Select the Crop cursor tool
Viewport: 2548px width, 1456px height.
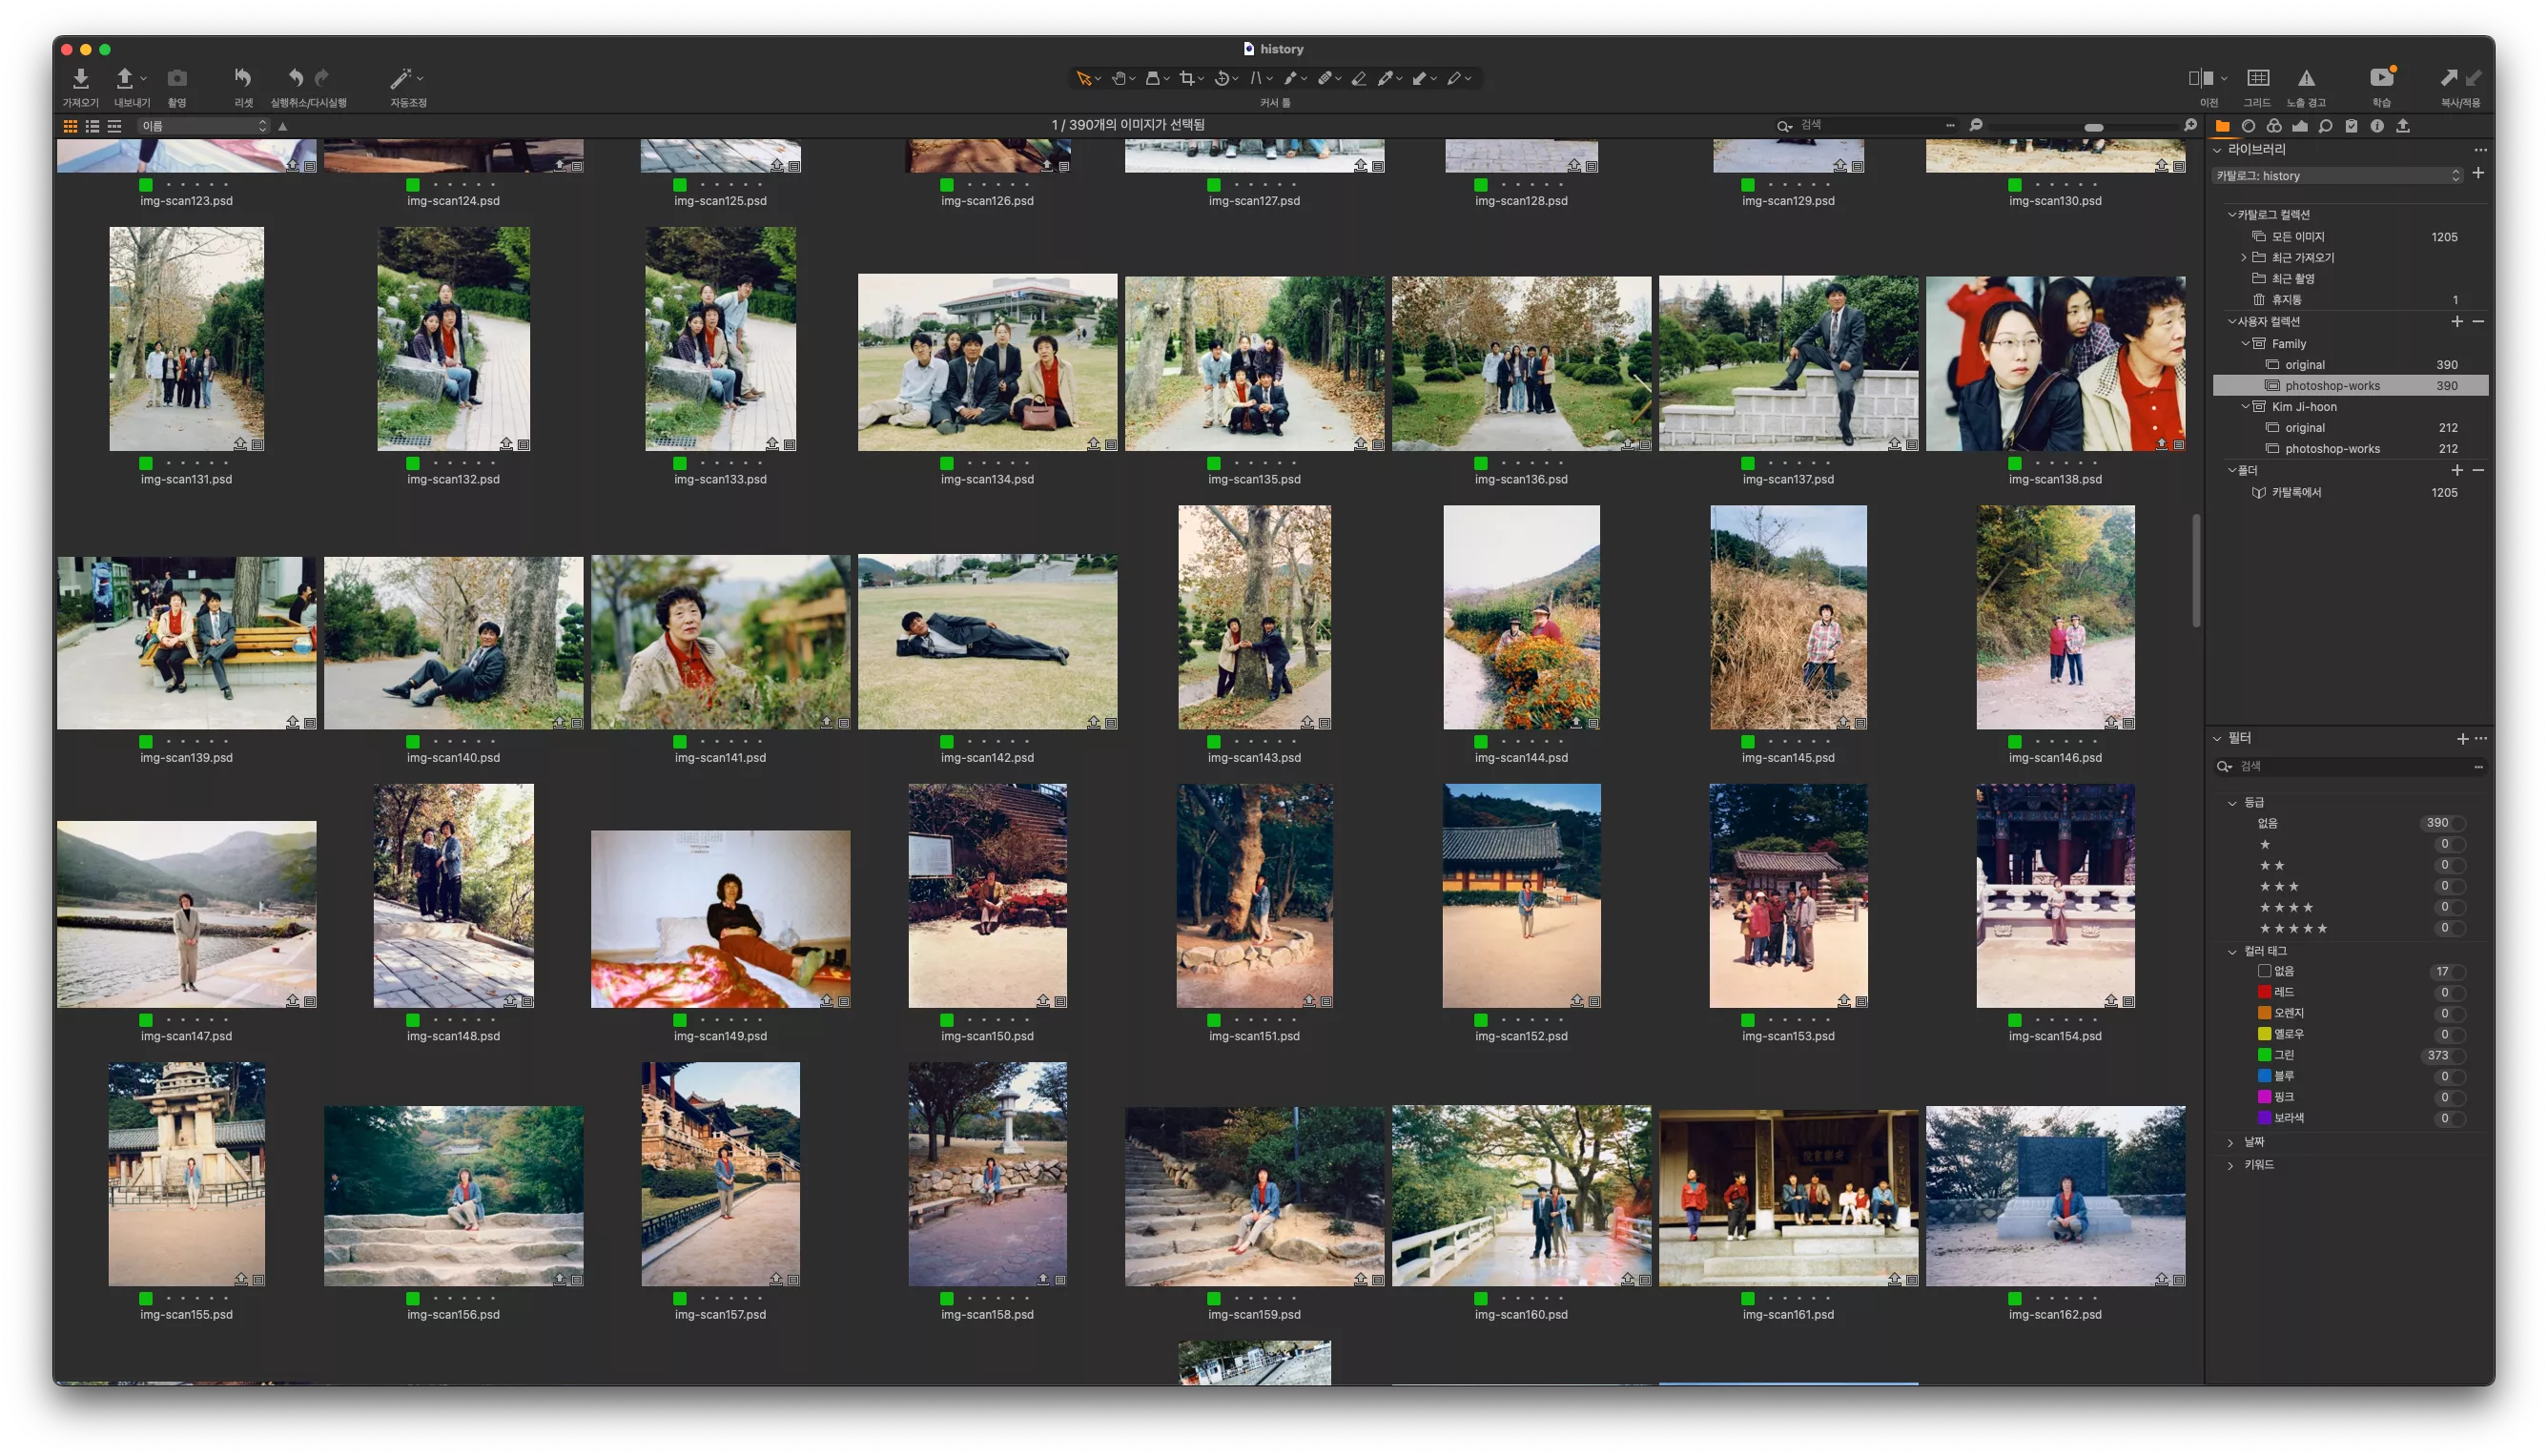[1186, 78]
